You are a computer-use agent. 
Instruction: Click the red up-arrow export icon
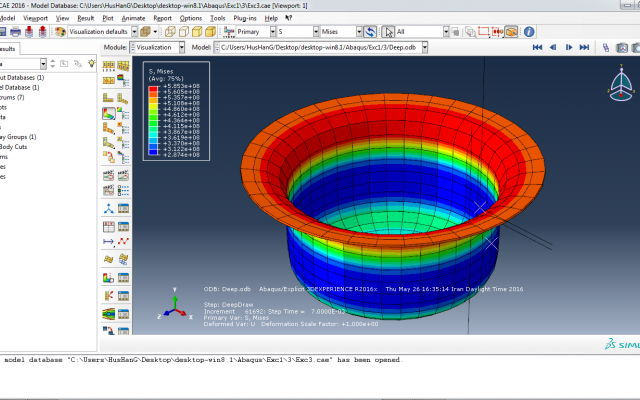(x=42, y=31)
